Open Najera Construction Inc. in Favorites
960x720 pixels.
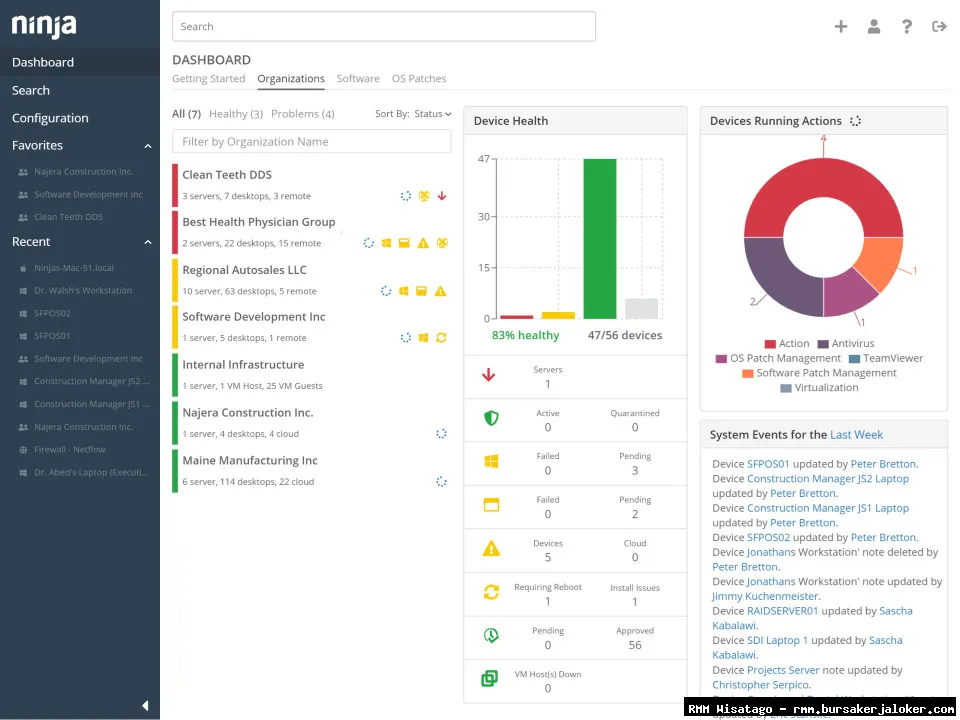pos(83,172)
